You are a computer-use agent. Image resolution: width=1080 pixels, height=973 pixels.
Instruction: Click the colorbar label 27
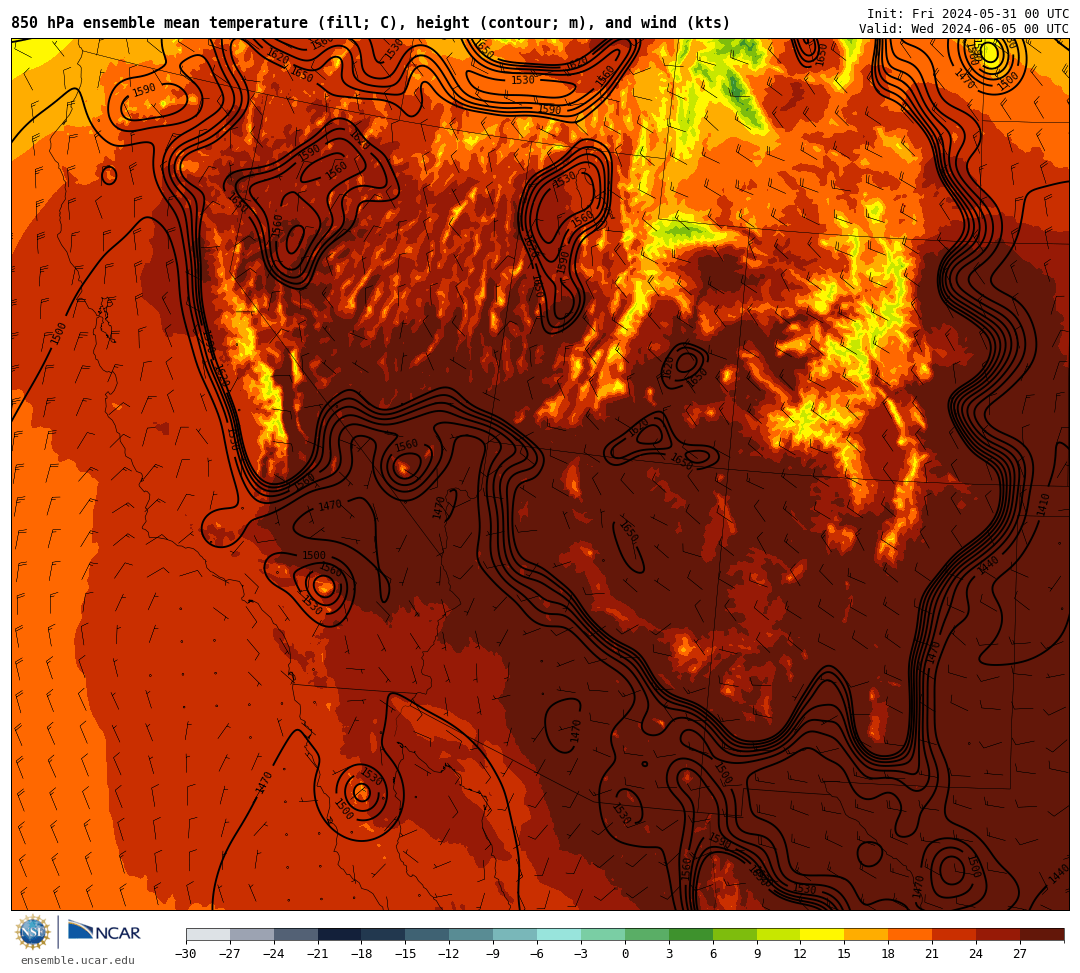pos(1021,954)
